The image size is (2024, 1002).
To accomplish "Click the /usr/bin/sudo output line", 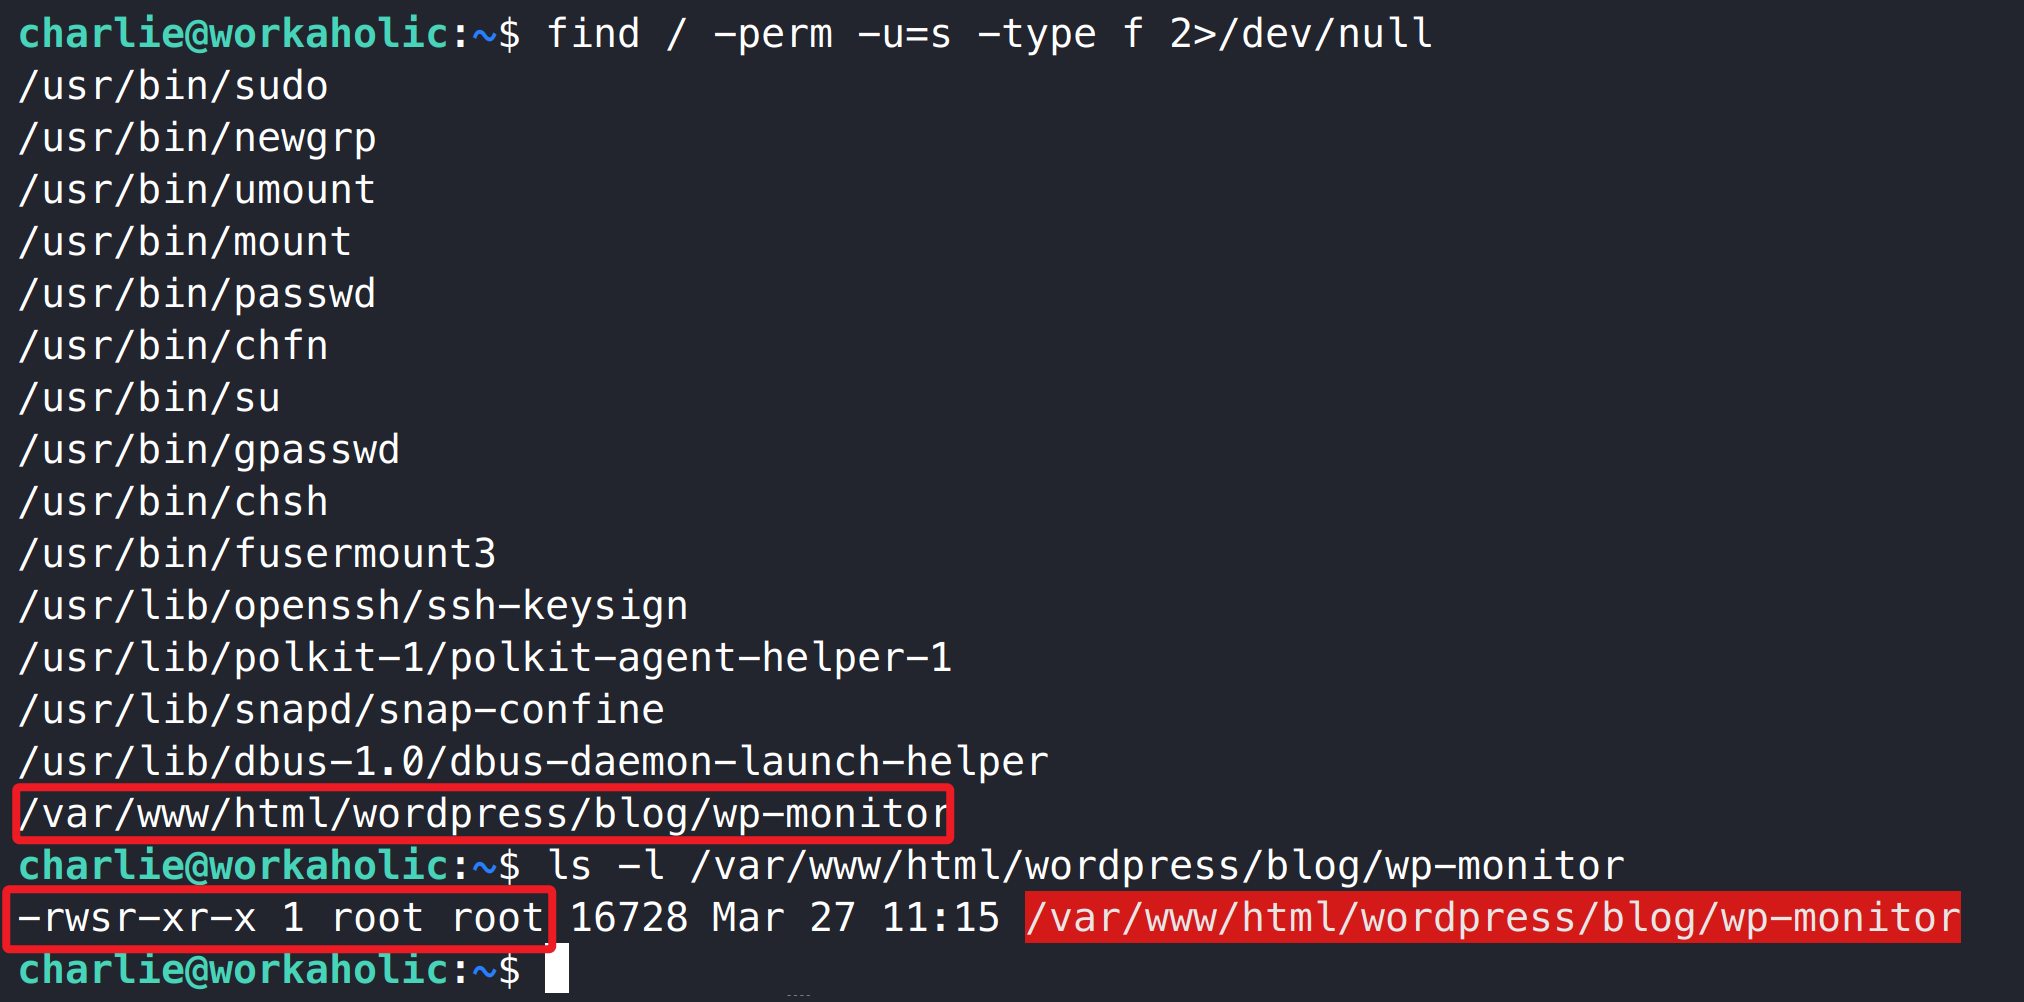I will click(x=173, y=87).
